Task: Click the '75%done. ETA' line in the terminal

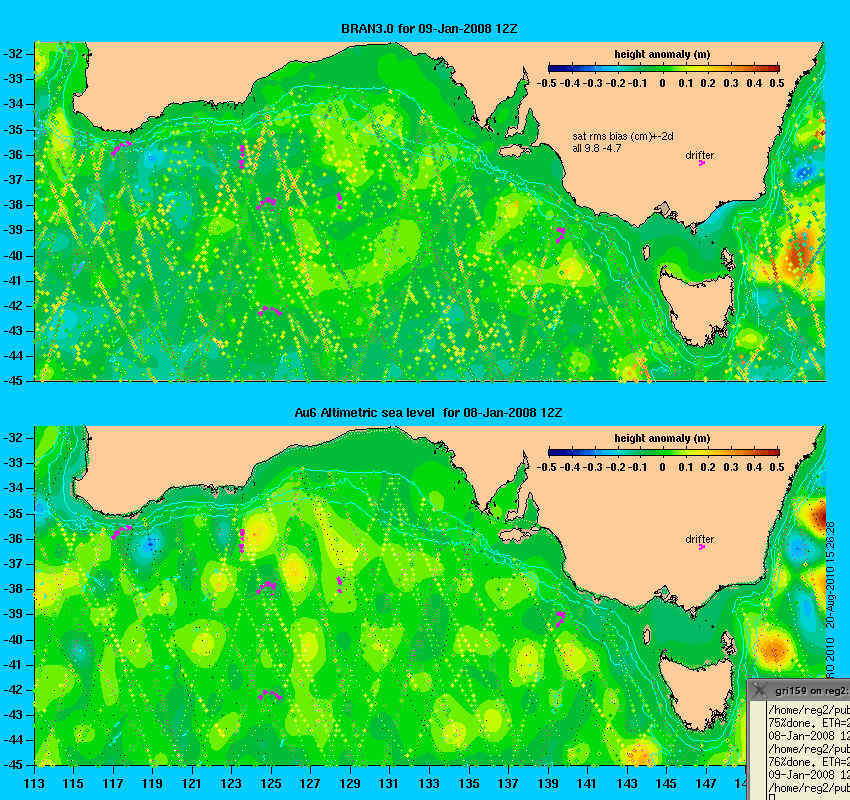Action: 809,723
